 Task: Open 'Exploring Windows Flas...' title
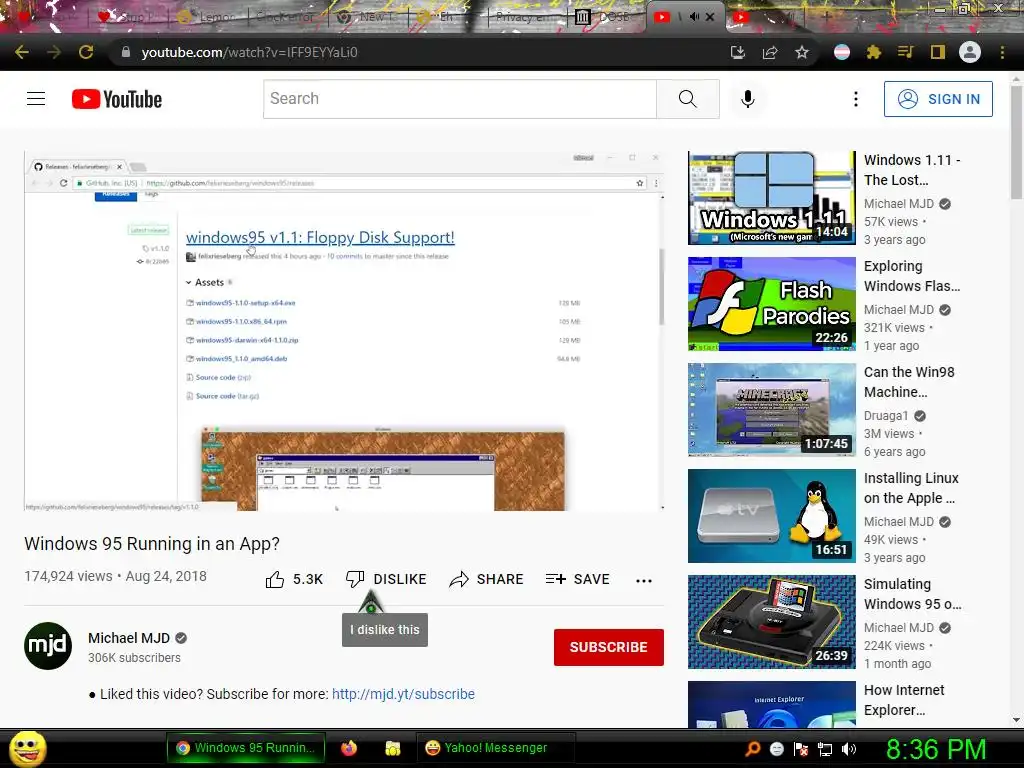point(912,276)
